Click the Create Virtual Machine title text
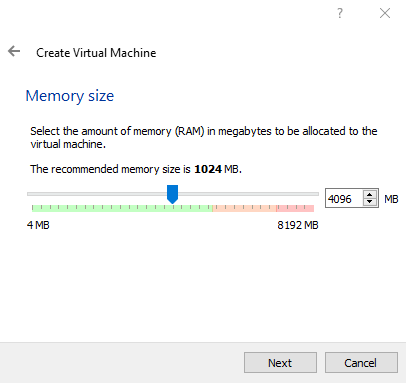The image size is (406, 383). (x=96, y=53)
